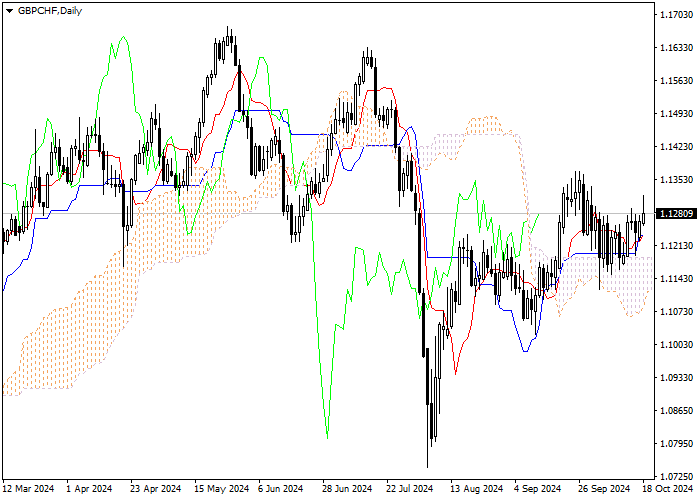The width and height of the screenshot is (700, 500).
Task: Click the 1 Apr 2024 date label
Action: pyautogui.click(x=89, y=489)
